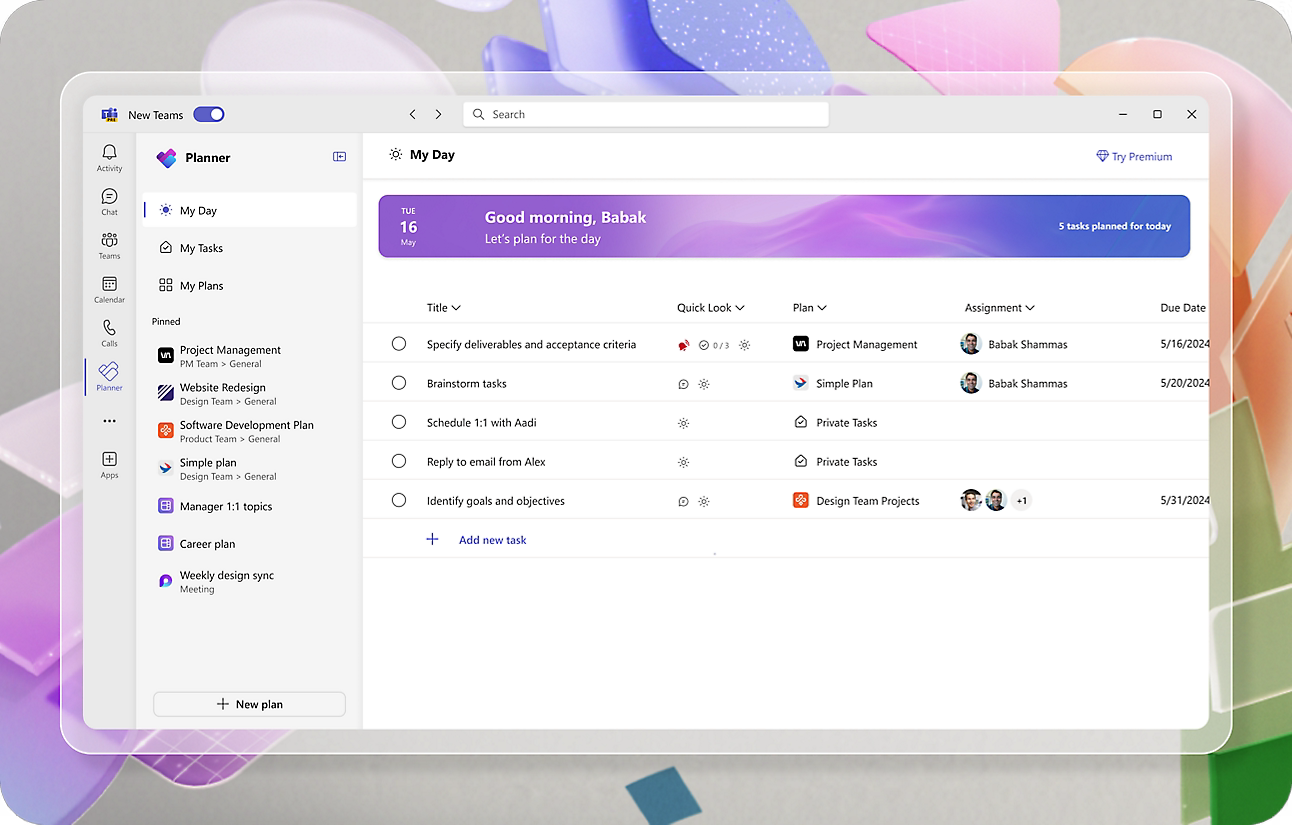
Task: View the 0/3 checklist progress indicator
Action: tap(716, 344)
